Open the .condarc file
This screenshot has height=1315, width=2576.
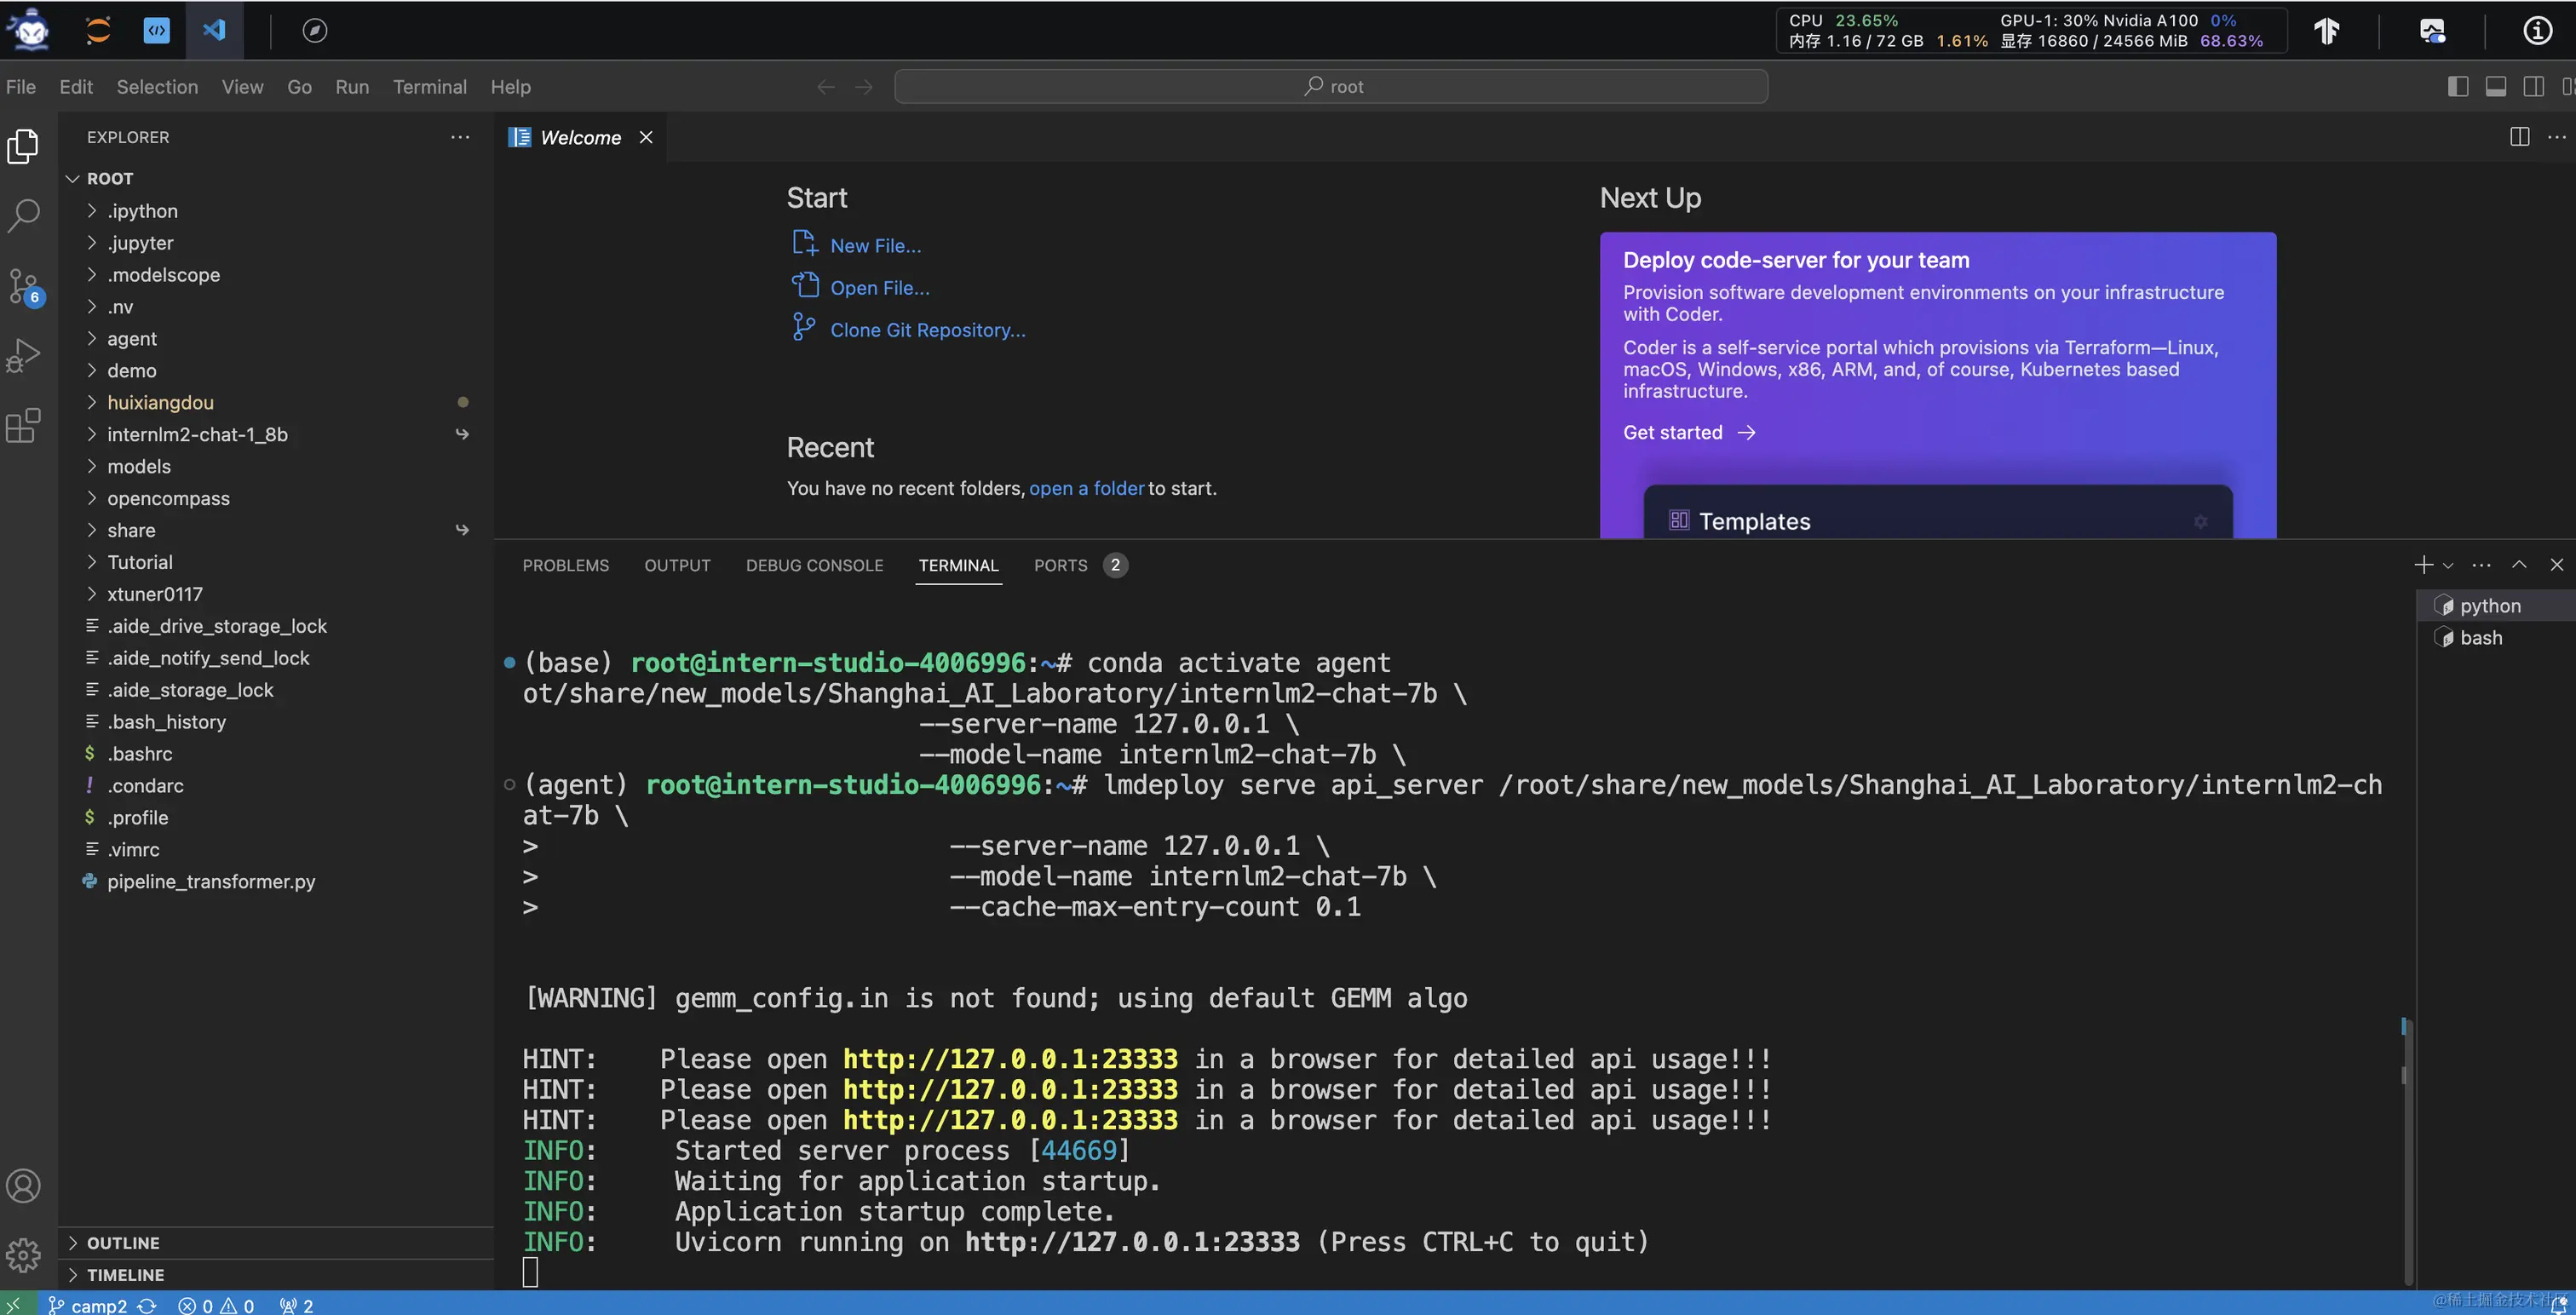click(x=275, y=786)
